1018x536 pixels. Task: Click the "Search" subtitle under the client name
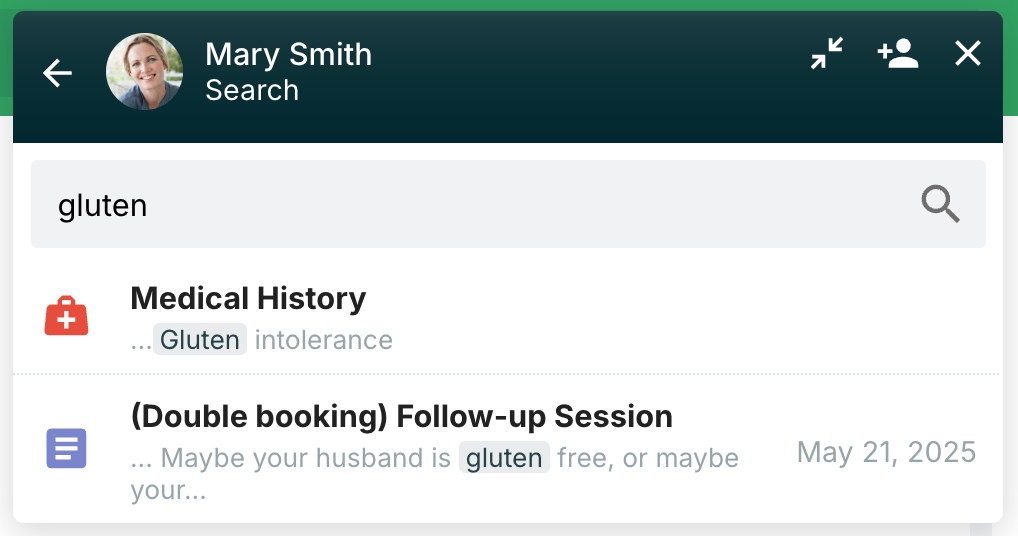[252, 90]
